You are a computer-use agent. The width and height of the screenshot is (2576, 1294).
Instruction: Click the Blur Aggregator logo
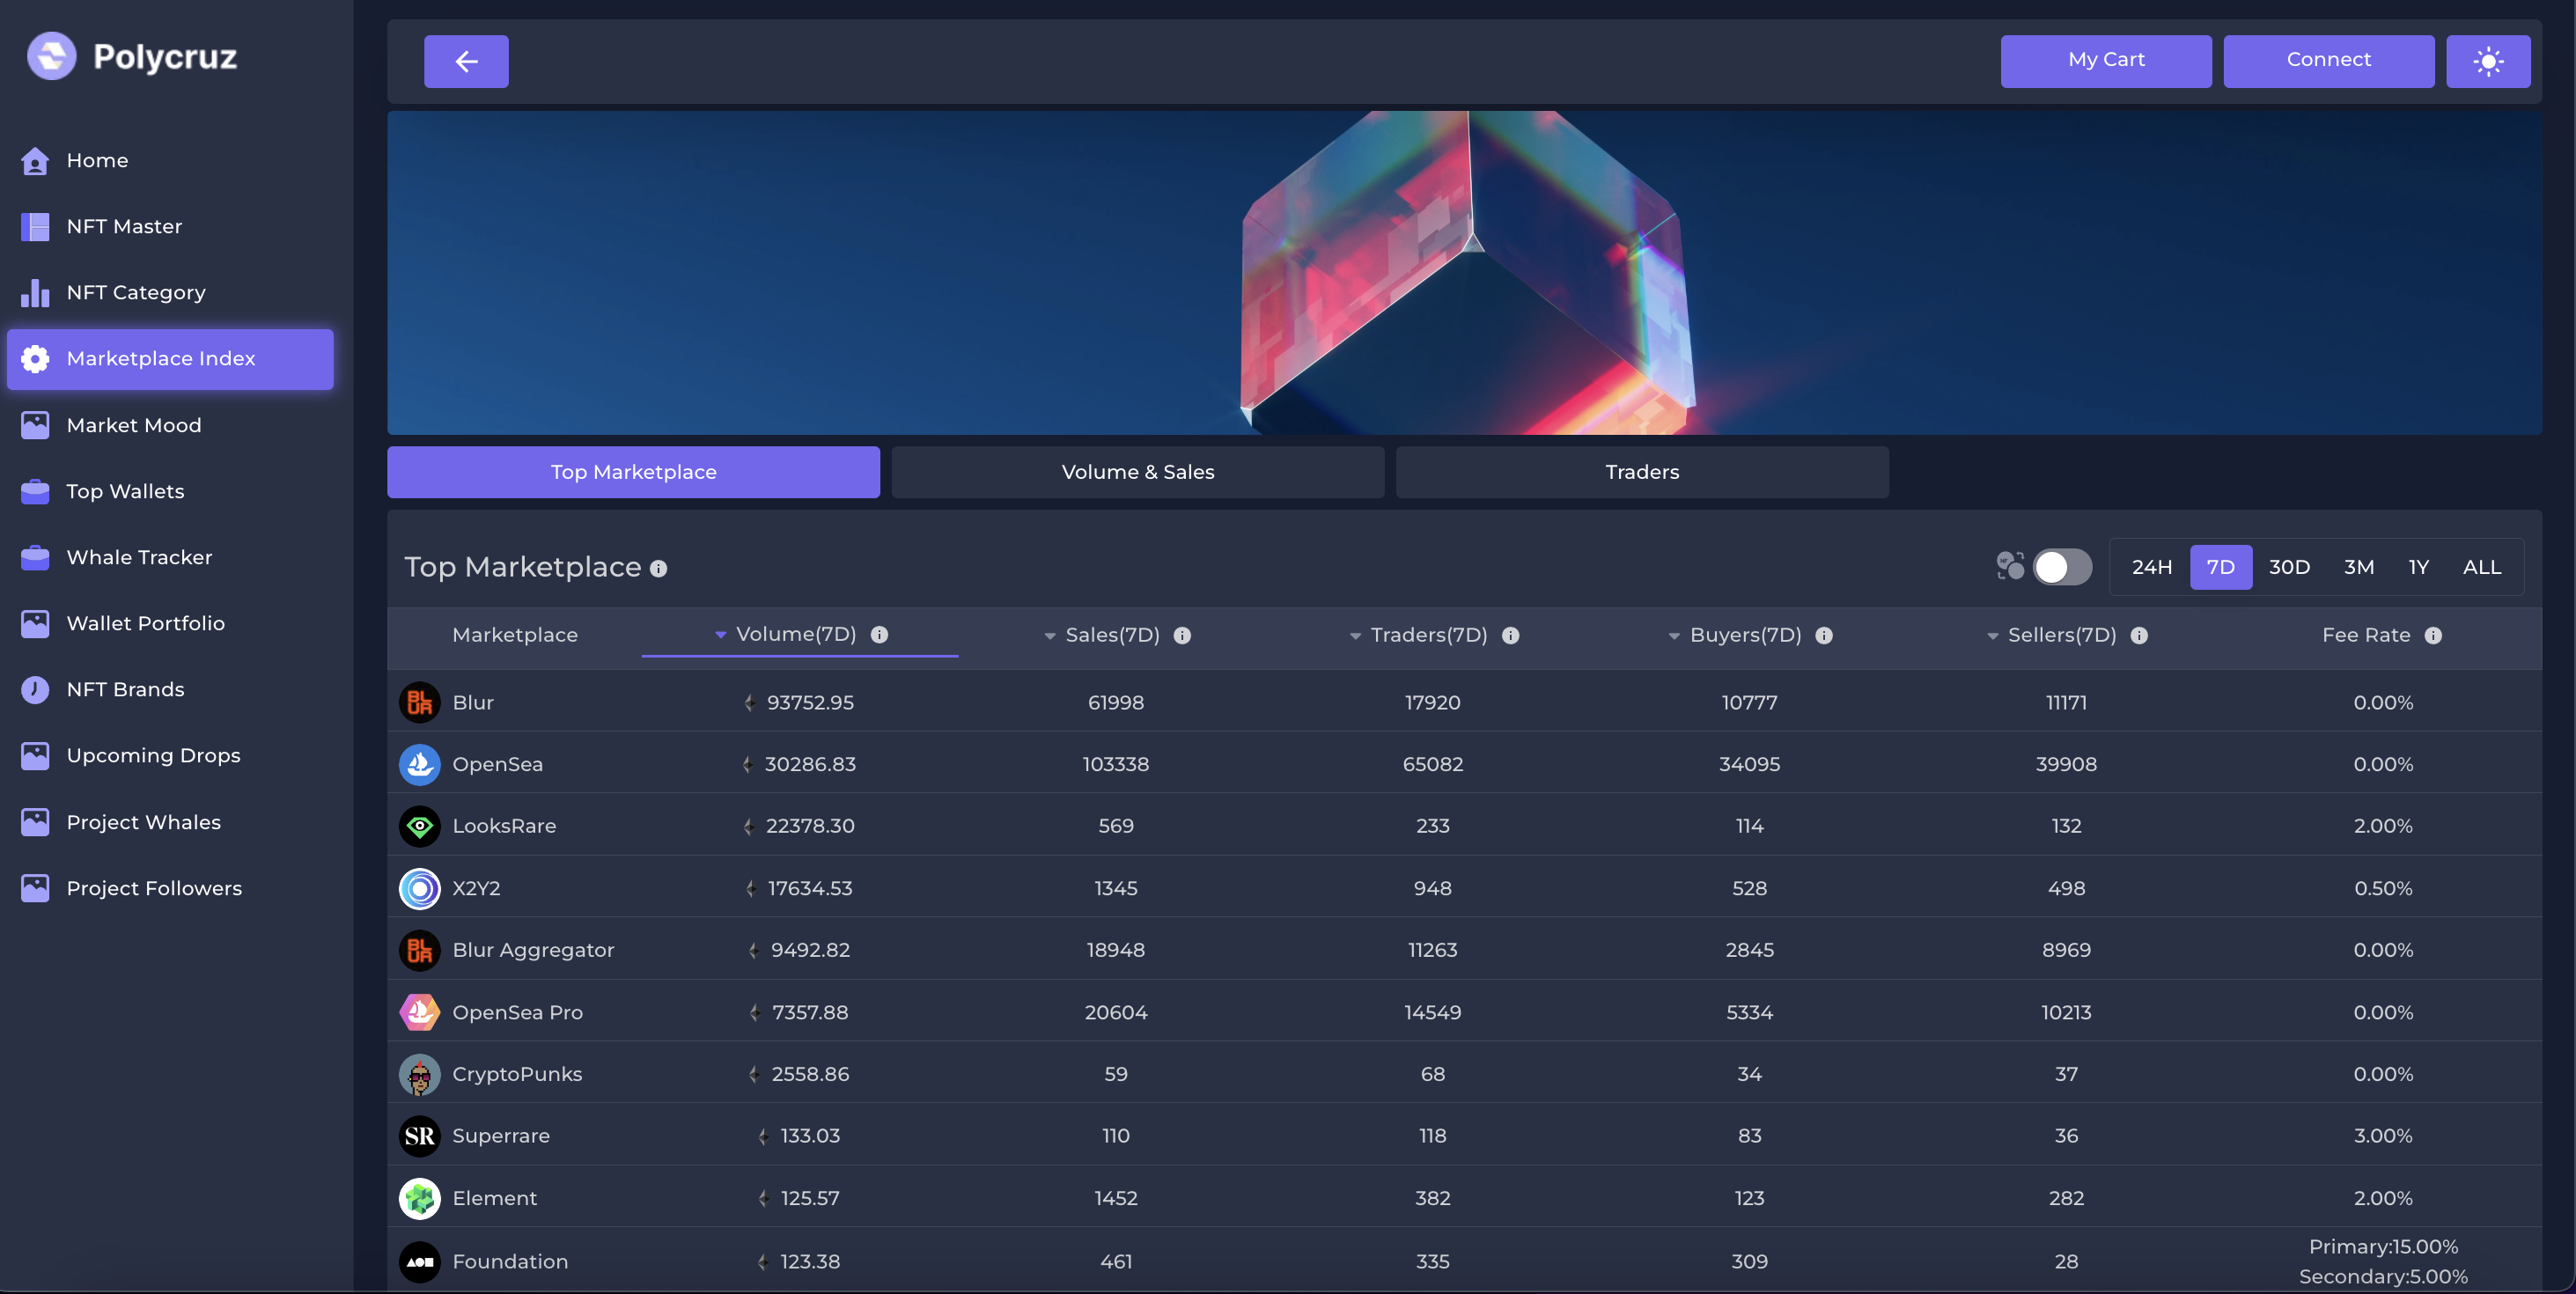click(x=420, y=950)
